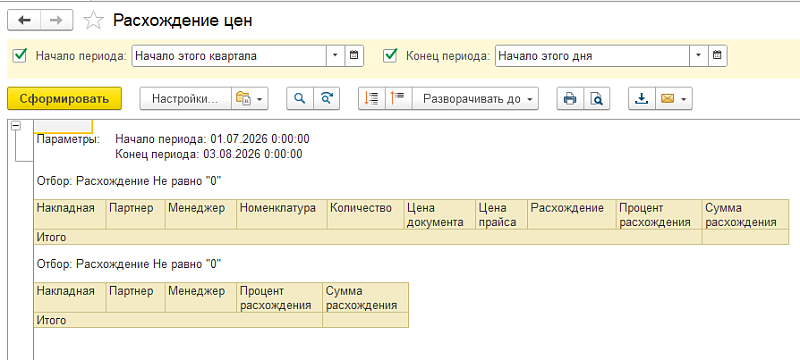
Task: Open the report variants icon next to Настройки
Action: 249,99
